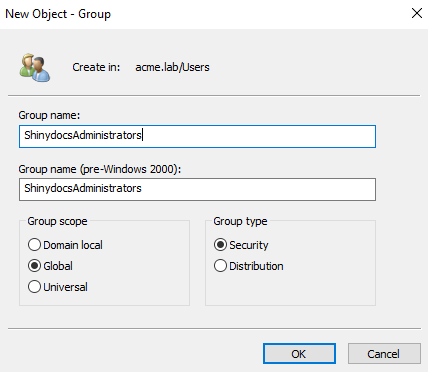Screen dimensions: 428x372
Task: Click the "Create in:" label
Action: (x=96, y=67)
